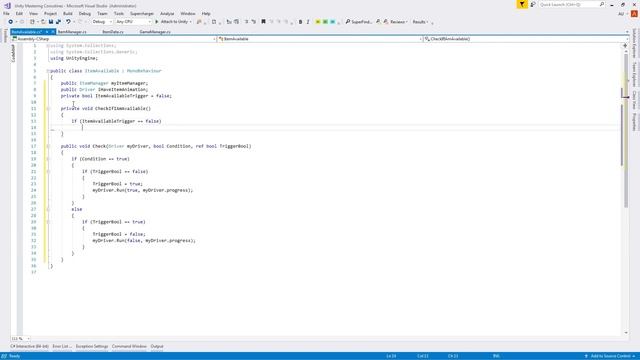The width and height of the screenshot is (640, 360).
Task: Open the Window menu
Action: [188, 13]
